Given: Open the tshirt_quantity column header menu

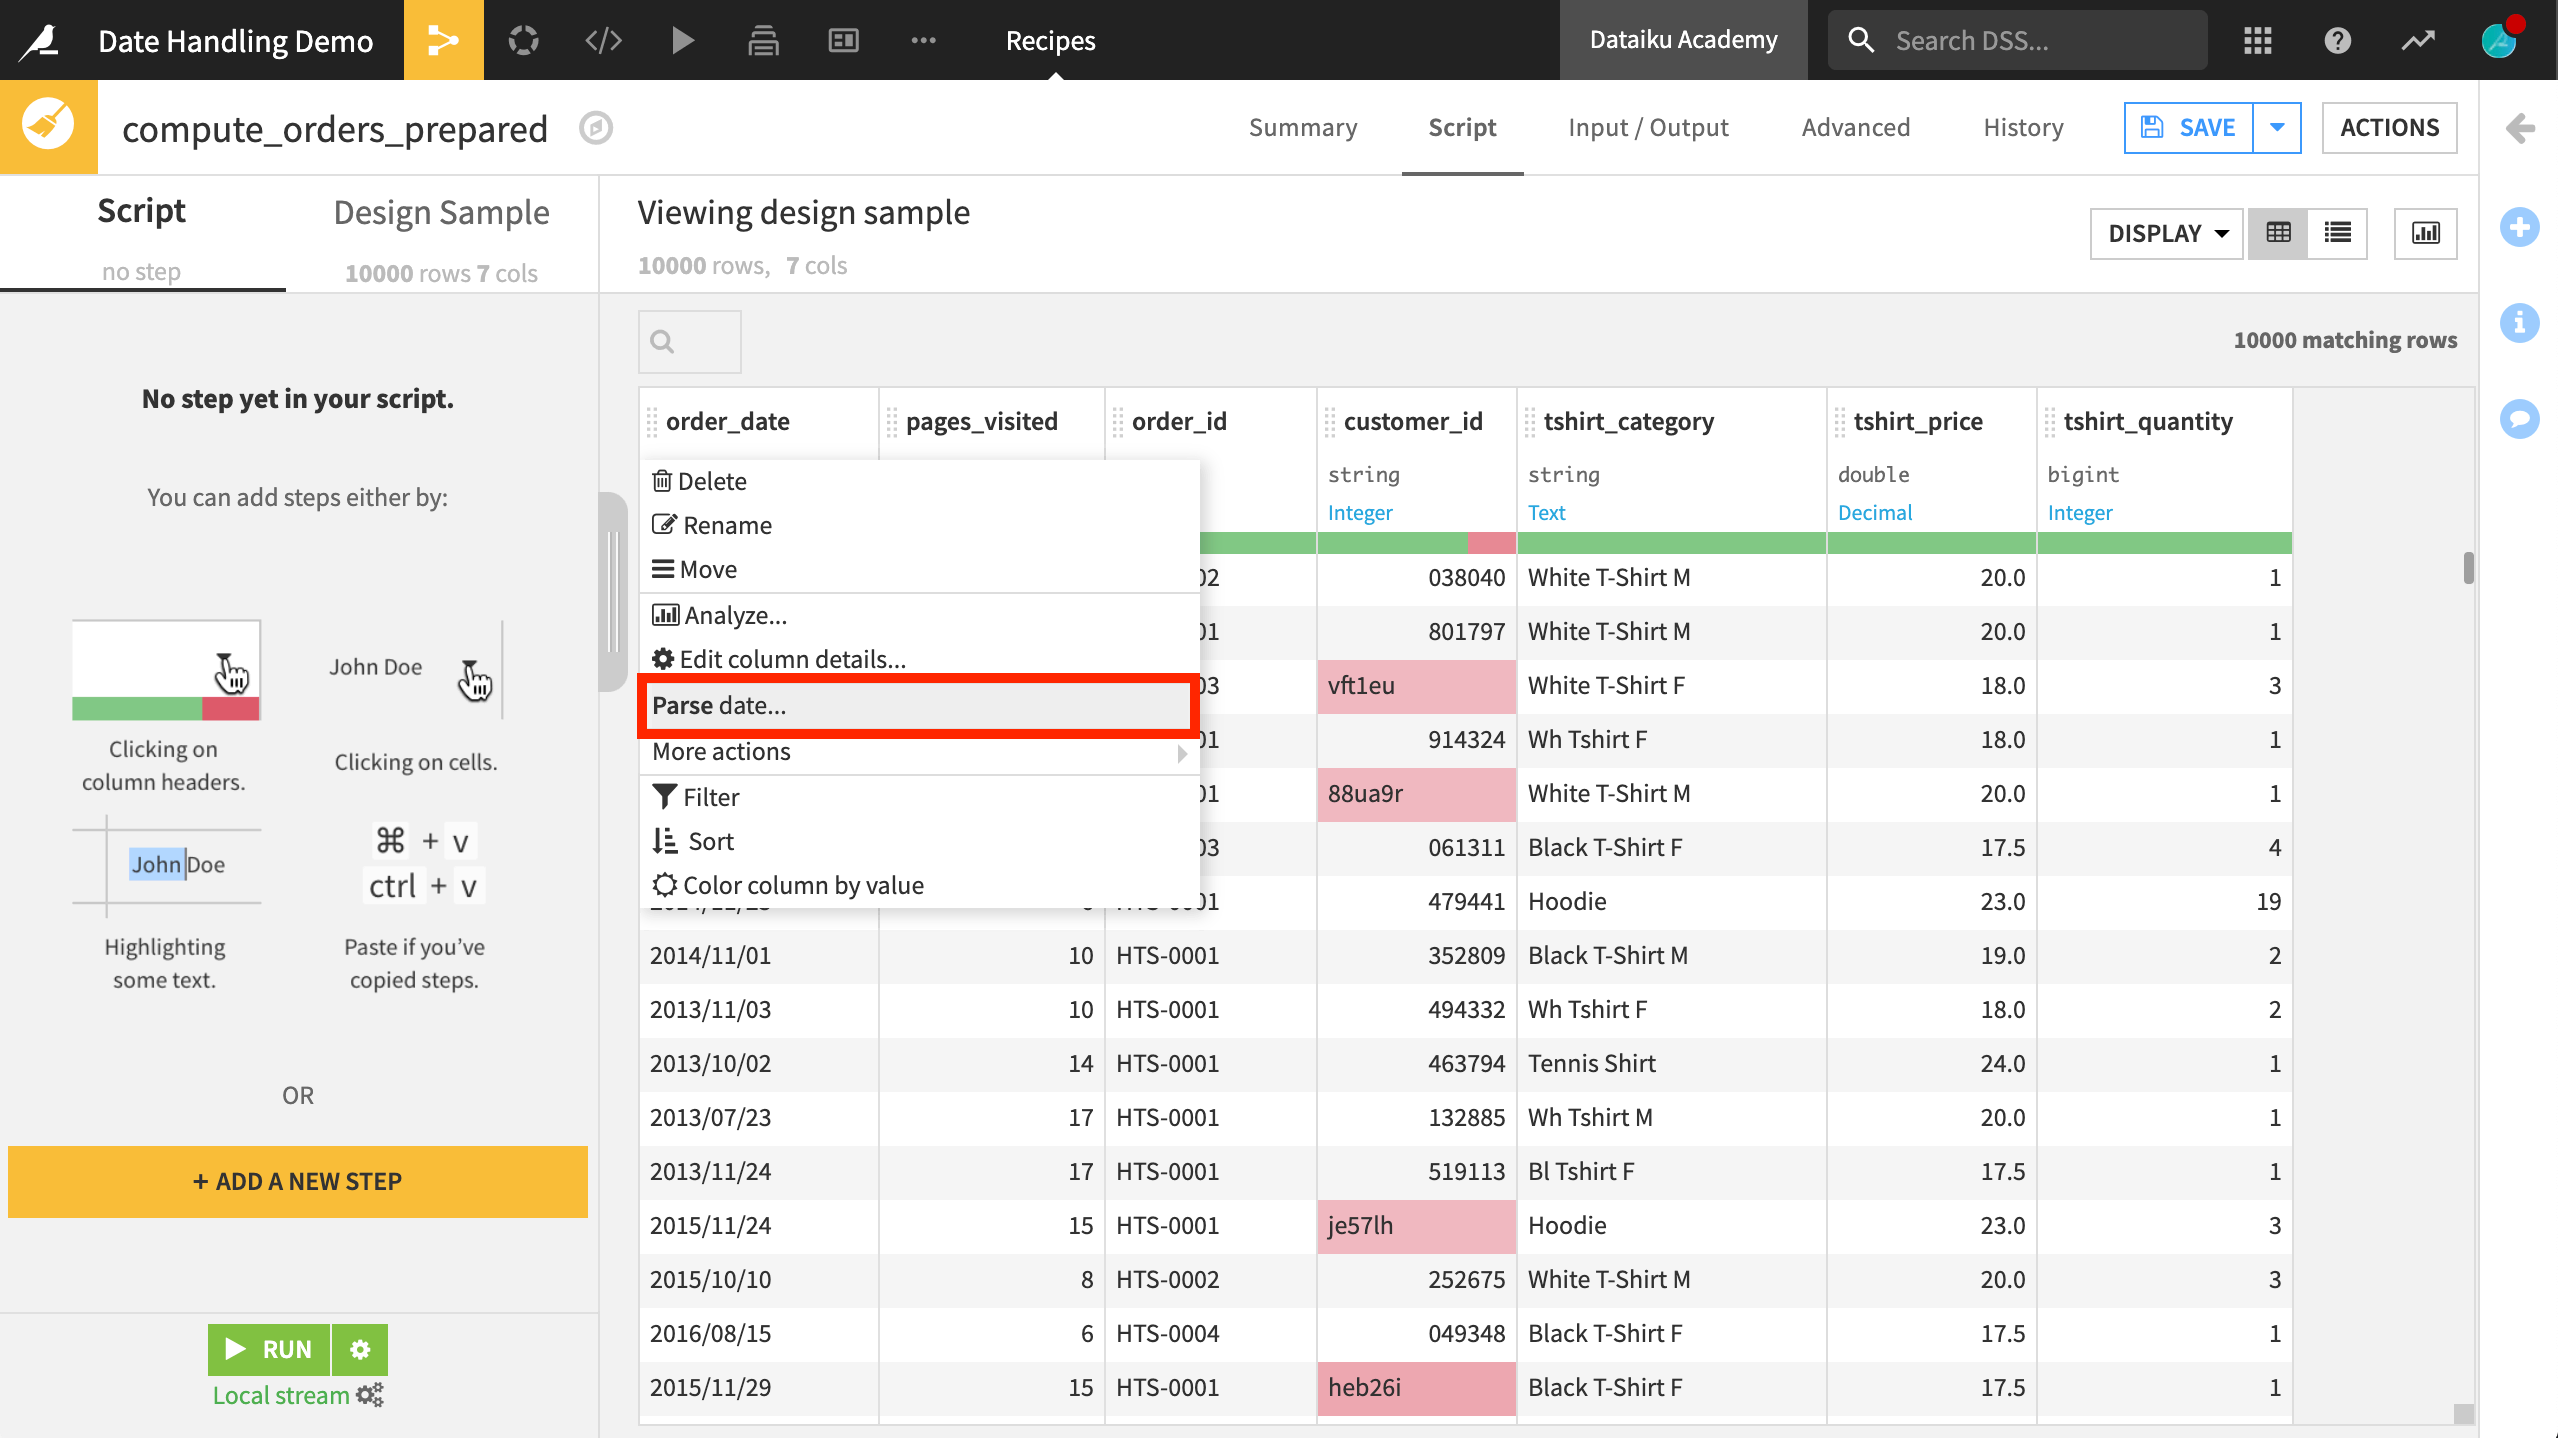Looking at the screenshot, I should pyautogui.click(x=2147, y=422).
